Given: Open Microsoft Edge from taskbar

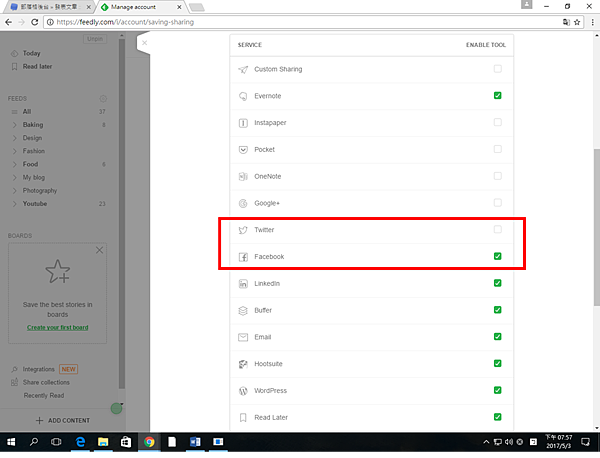Looking at the screenshot, I should point(80,442).
